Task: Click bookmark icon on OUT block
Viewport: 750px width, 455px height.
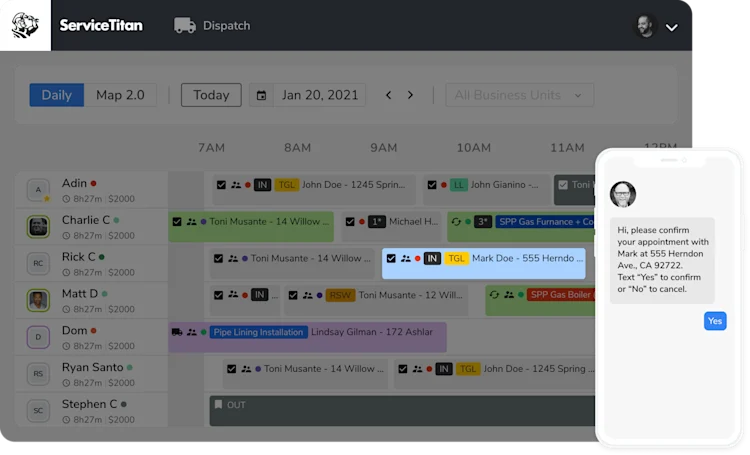Action: click(218, 405)
